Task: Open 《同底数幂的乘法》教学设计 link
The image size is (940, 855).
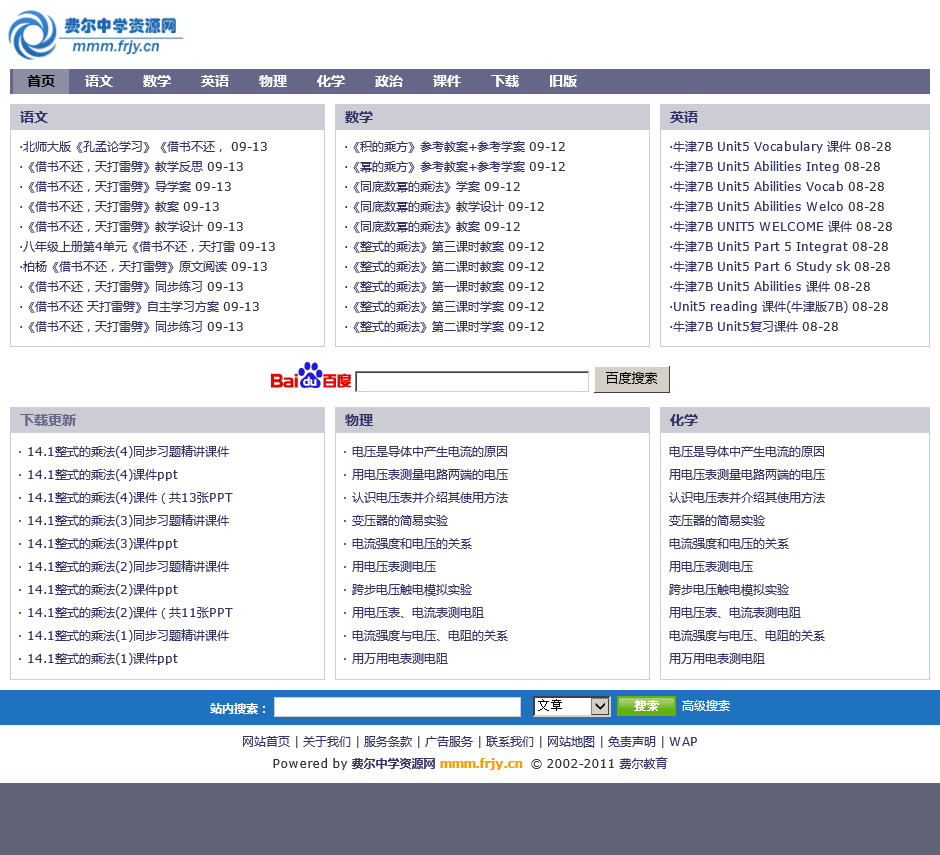Action: (426, 207)
